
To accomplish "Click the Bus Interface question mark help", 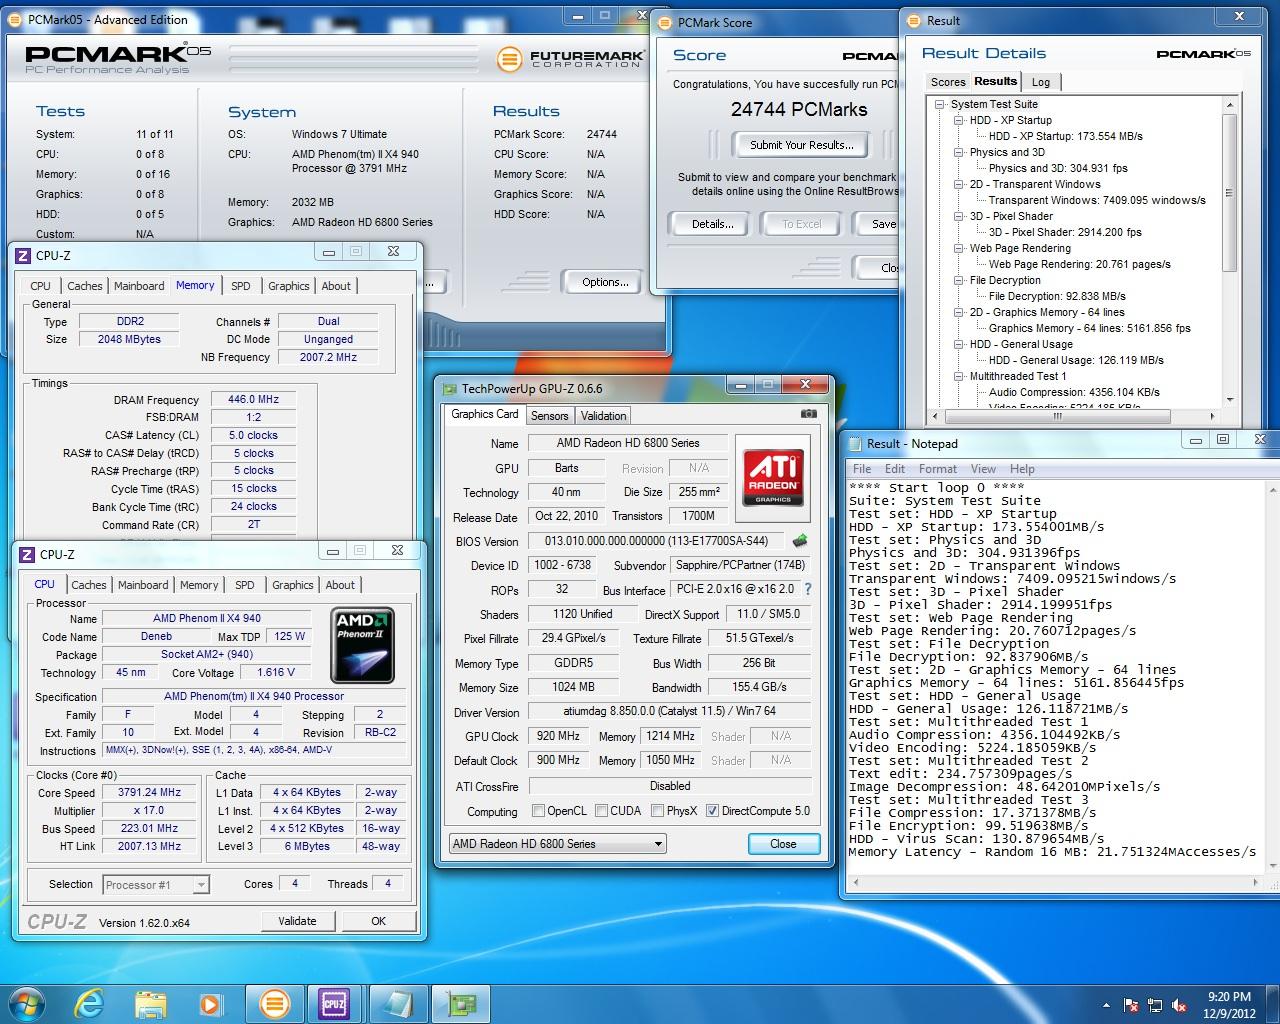I will pyautogui.click(x=808, y=589).
